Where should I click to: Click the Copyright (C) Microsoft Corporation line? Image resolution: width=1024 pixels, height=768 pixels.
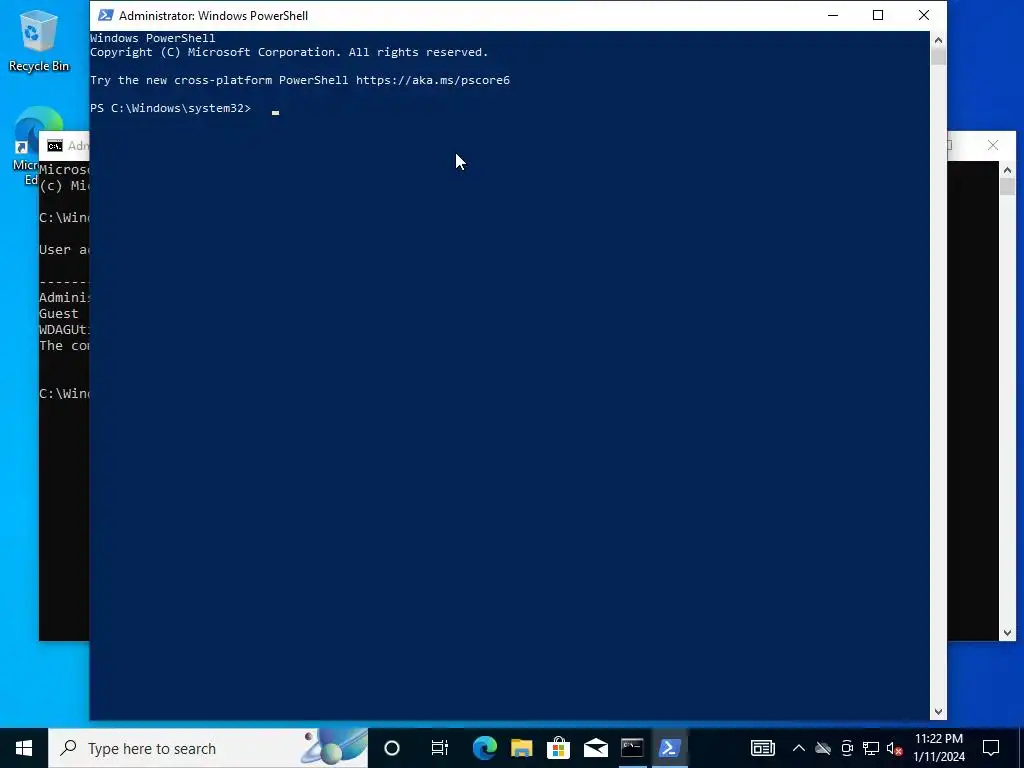tap(289, 52)
